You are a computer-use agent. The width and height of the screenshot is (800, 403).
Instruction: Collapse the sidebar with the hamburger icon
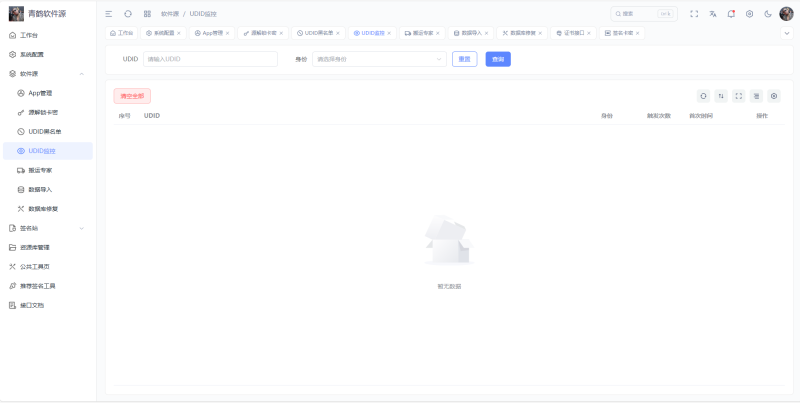109,14
